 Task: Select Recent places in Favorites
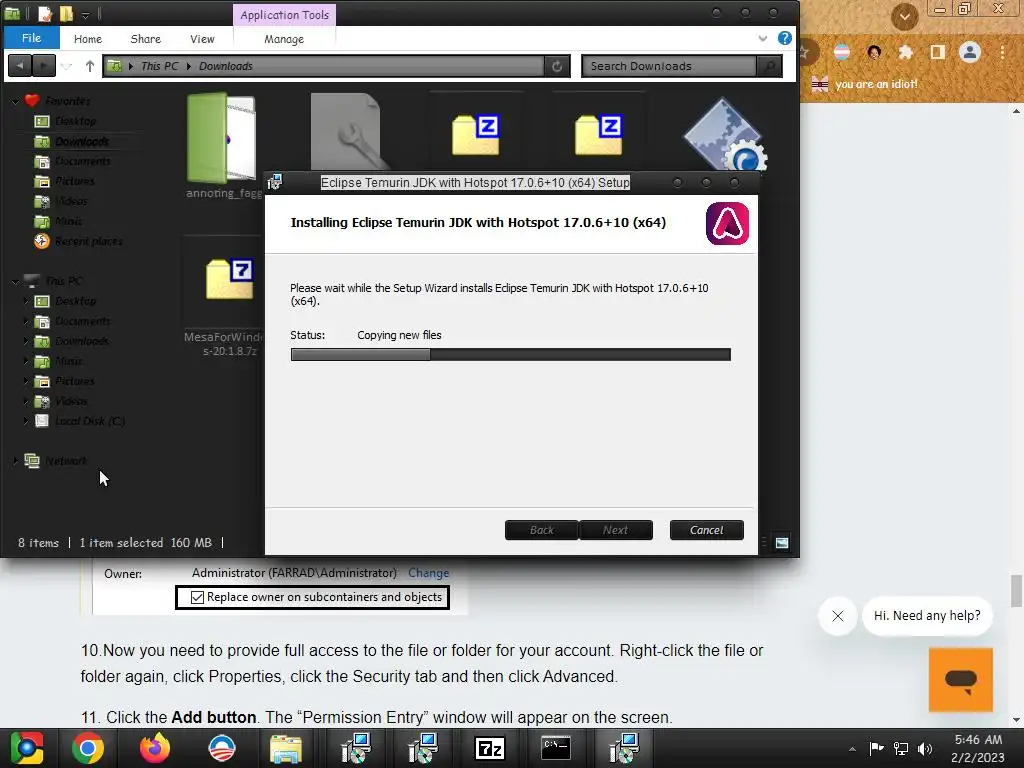point(89,242)
